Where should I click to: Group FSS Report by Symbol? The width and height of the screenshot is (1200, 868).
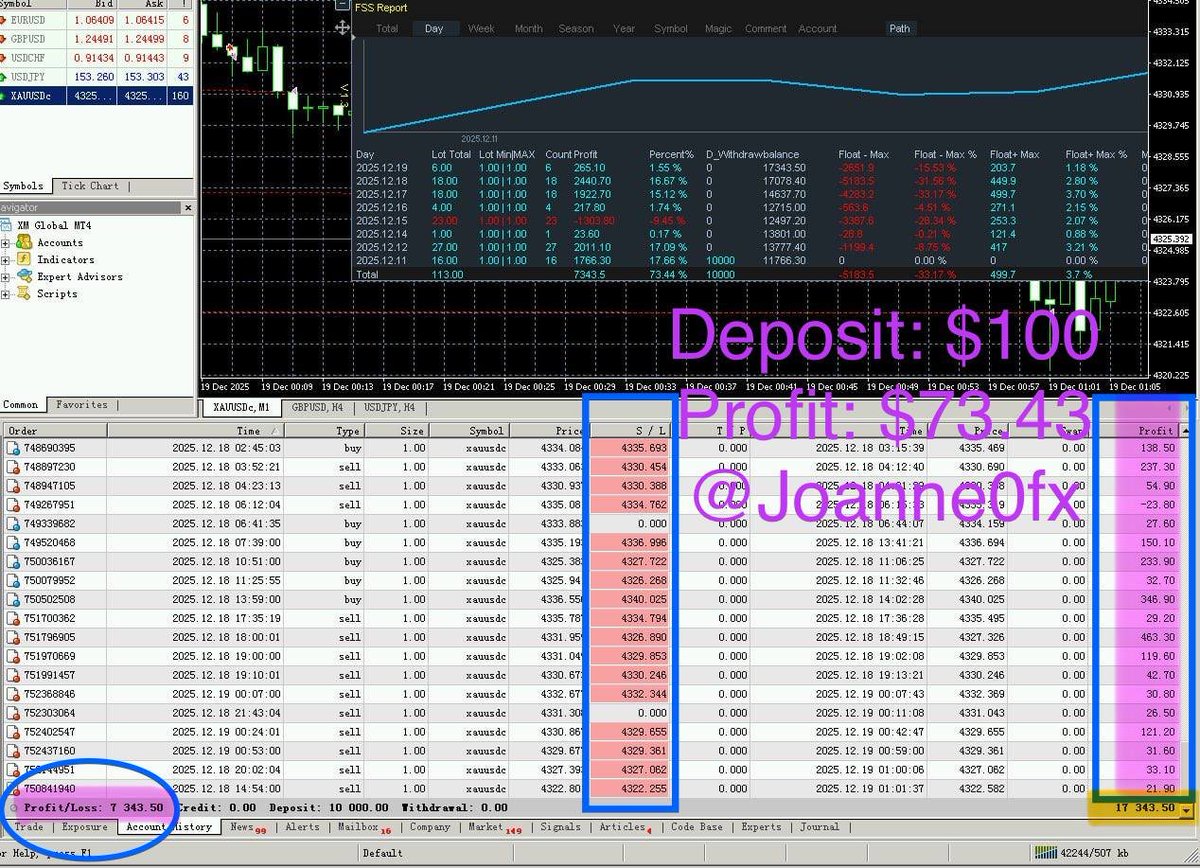(671, 29)
